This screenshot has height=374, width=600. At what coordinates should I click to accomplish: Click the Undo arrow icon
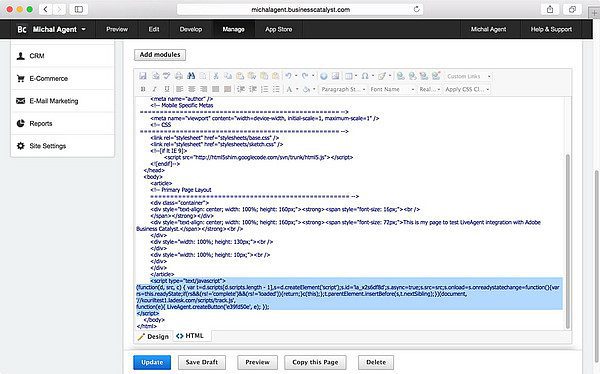[288, 76]
